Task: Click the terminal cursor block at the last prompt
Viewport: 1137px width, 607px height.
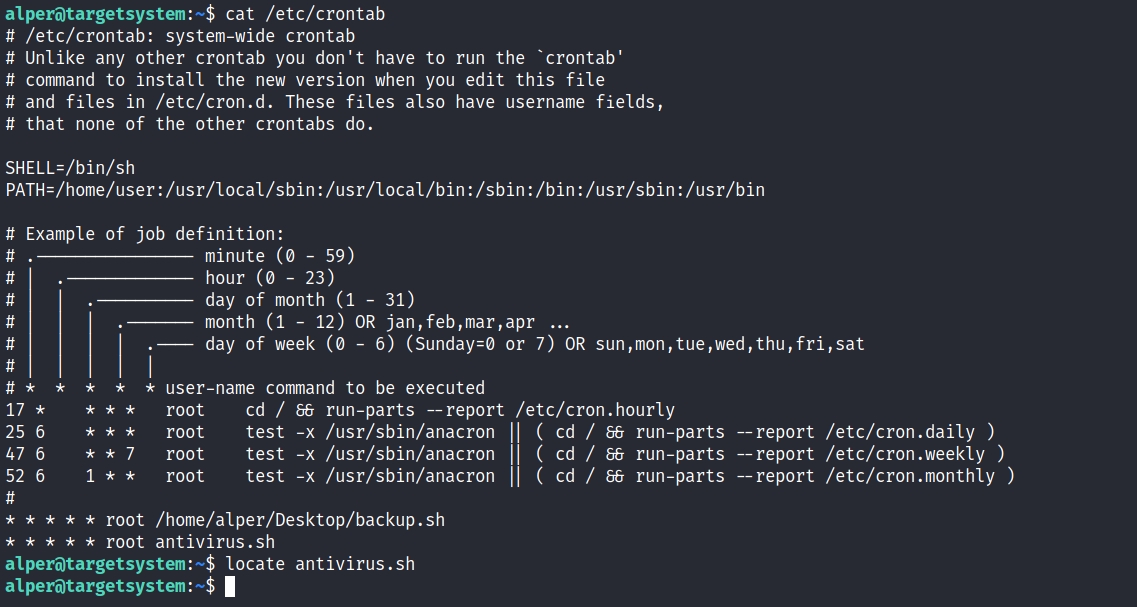Action: point(230,586)
